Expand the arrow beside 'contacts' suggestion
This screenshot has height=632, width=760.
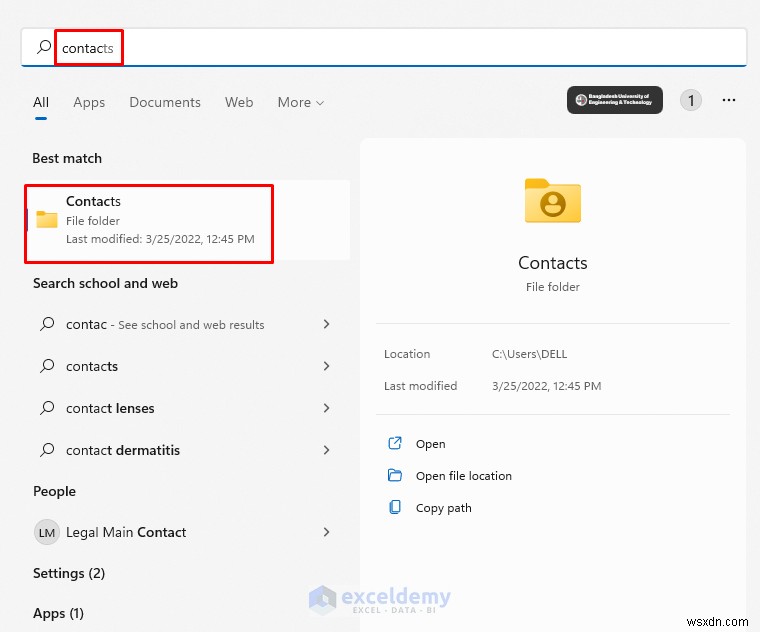coord(326,366)
